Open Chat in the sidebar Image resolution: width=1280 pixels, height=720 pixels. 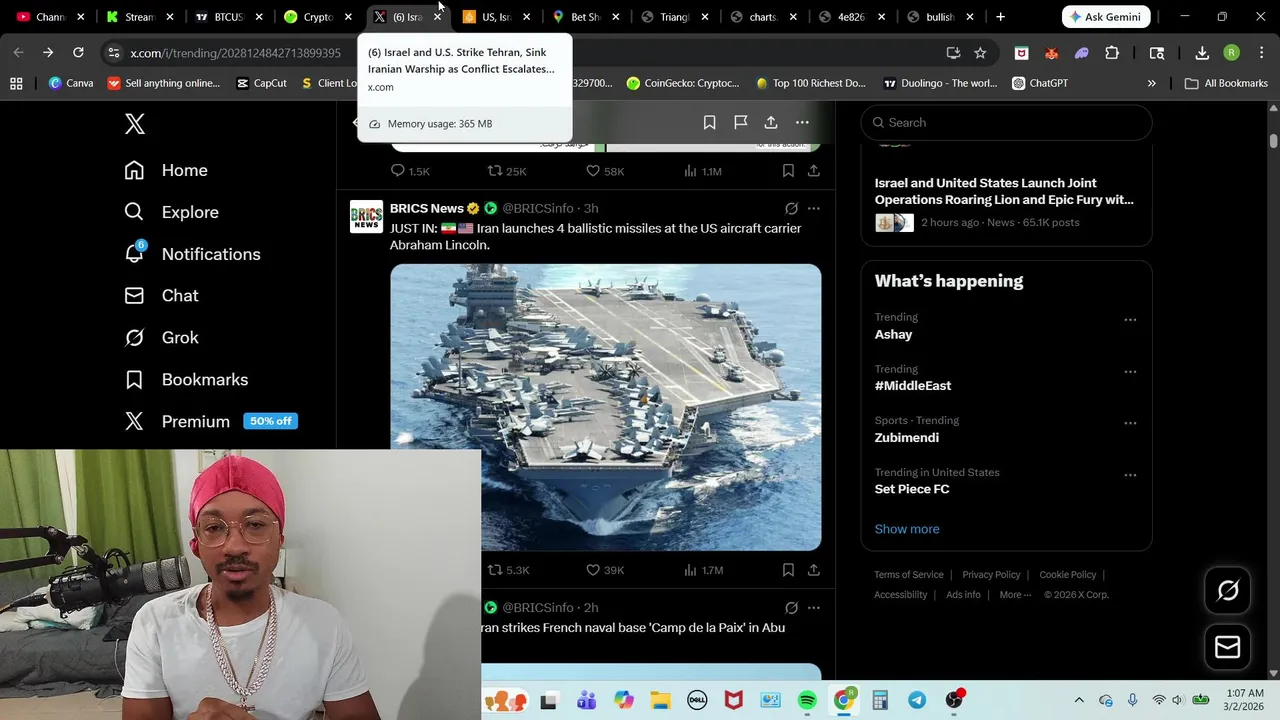coord(161,296)
